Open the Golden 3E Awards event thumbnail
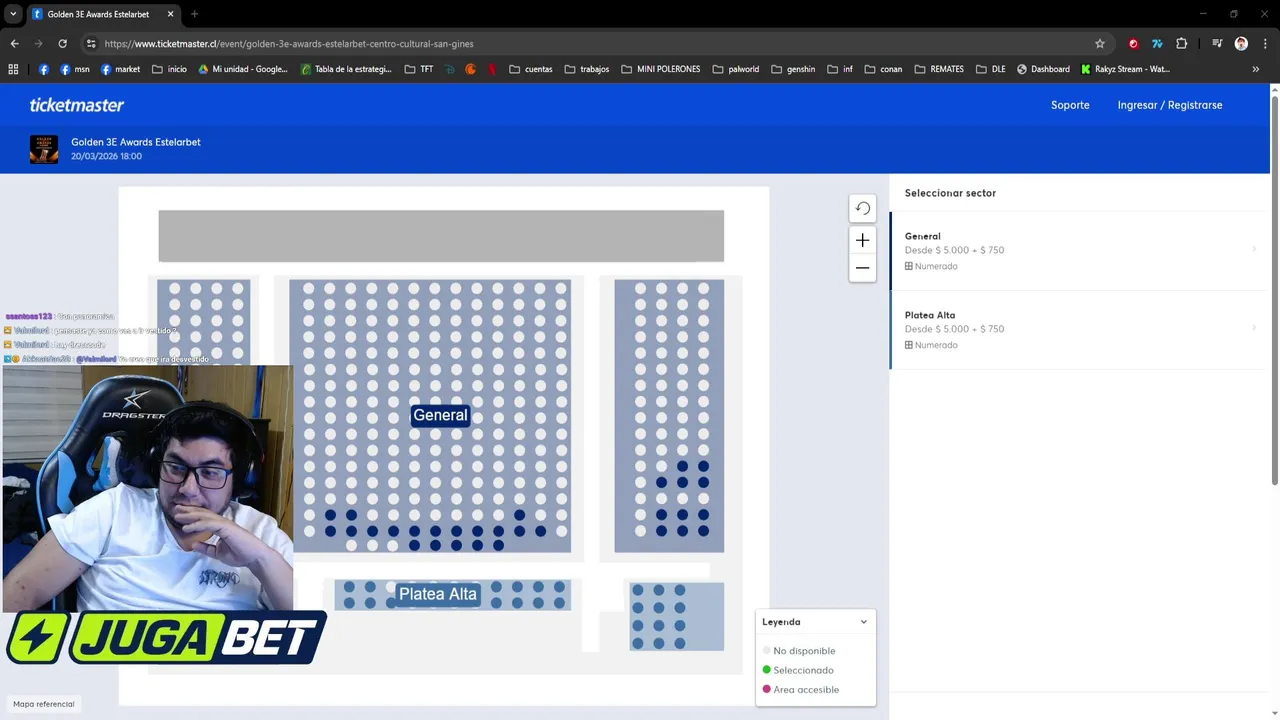This screenshot has height=720, width=1280. tap(44, 149)
